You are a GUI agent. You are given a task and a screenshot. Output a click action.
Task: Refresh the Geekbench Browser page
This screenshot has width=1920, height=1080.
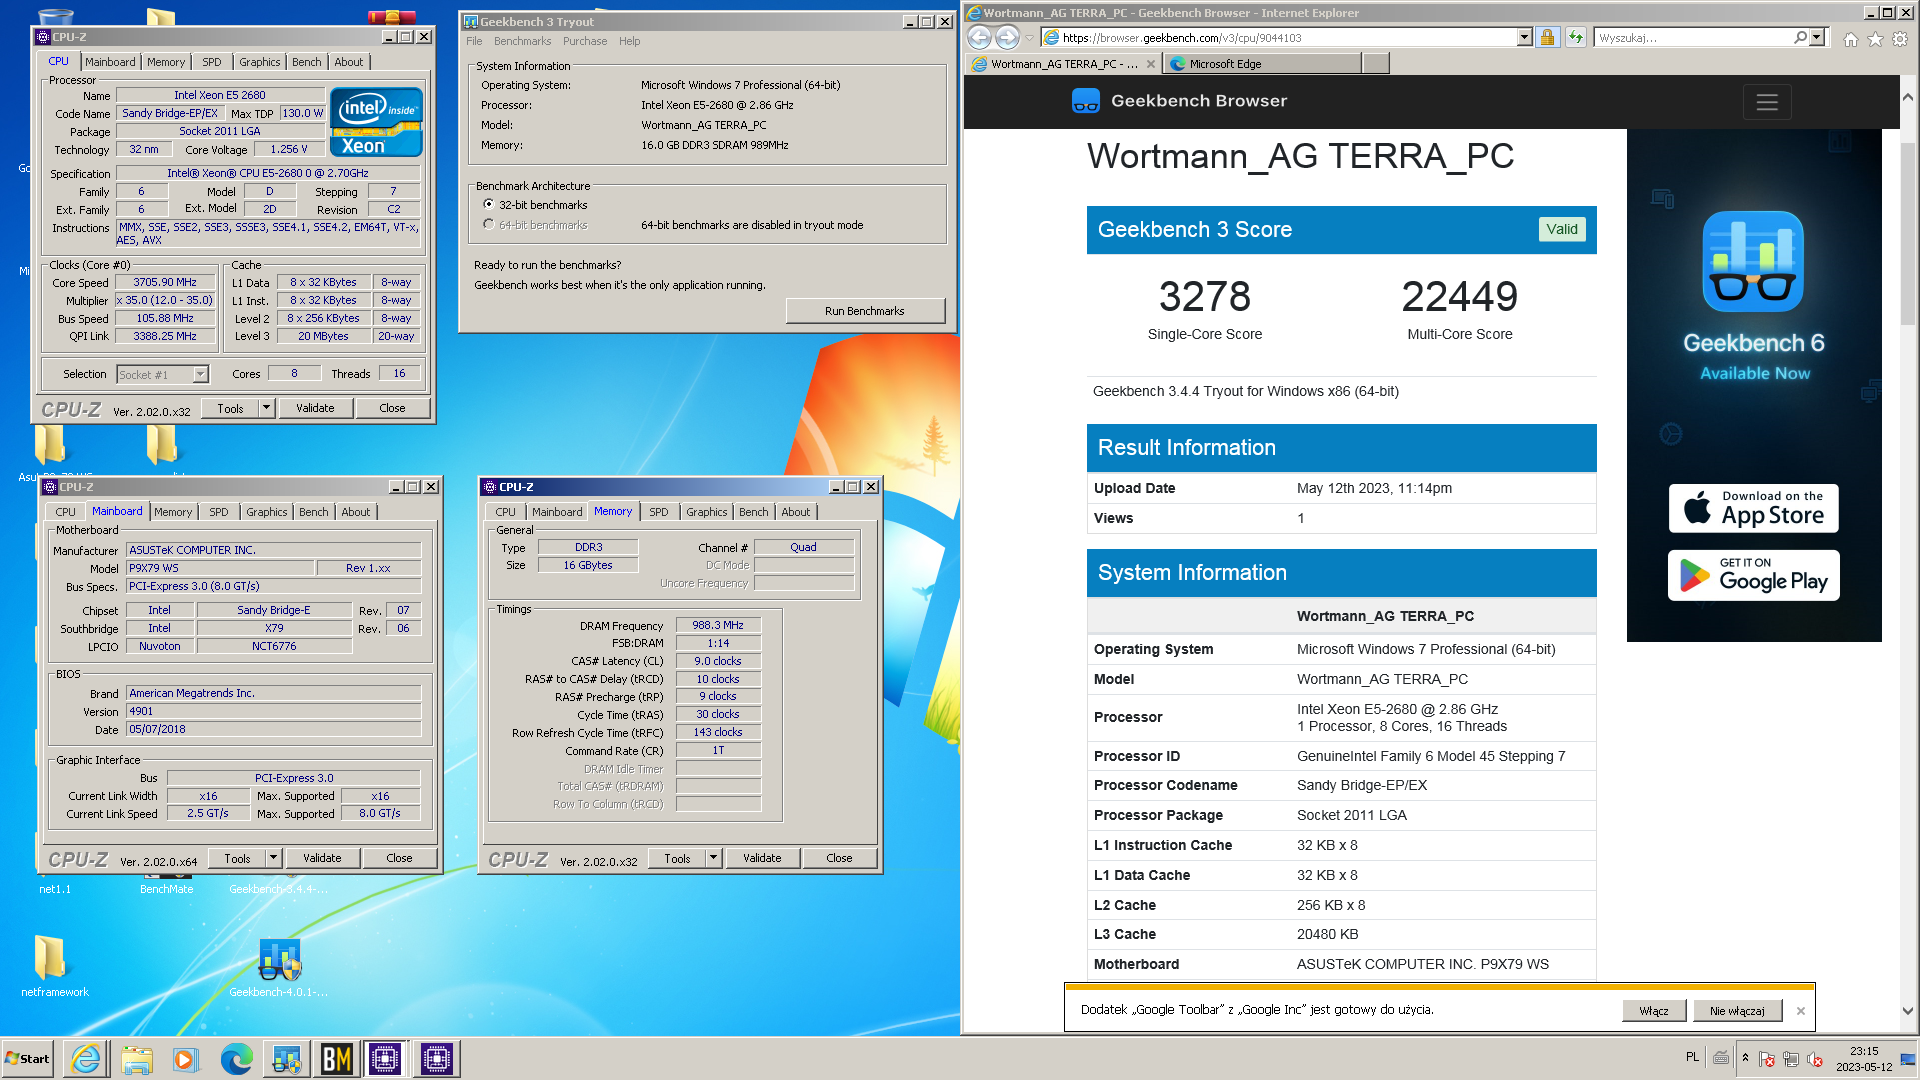[x=1576, y=38]
